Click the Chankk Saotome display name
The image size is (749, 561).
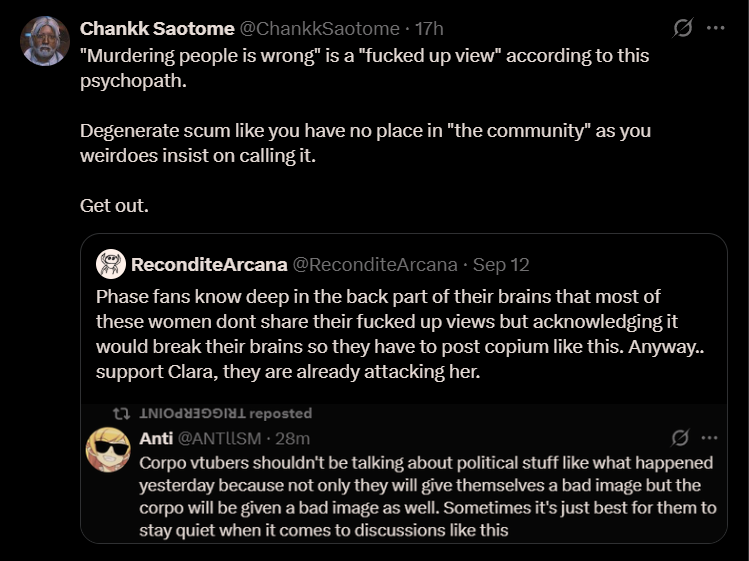(x=157, y=29)
